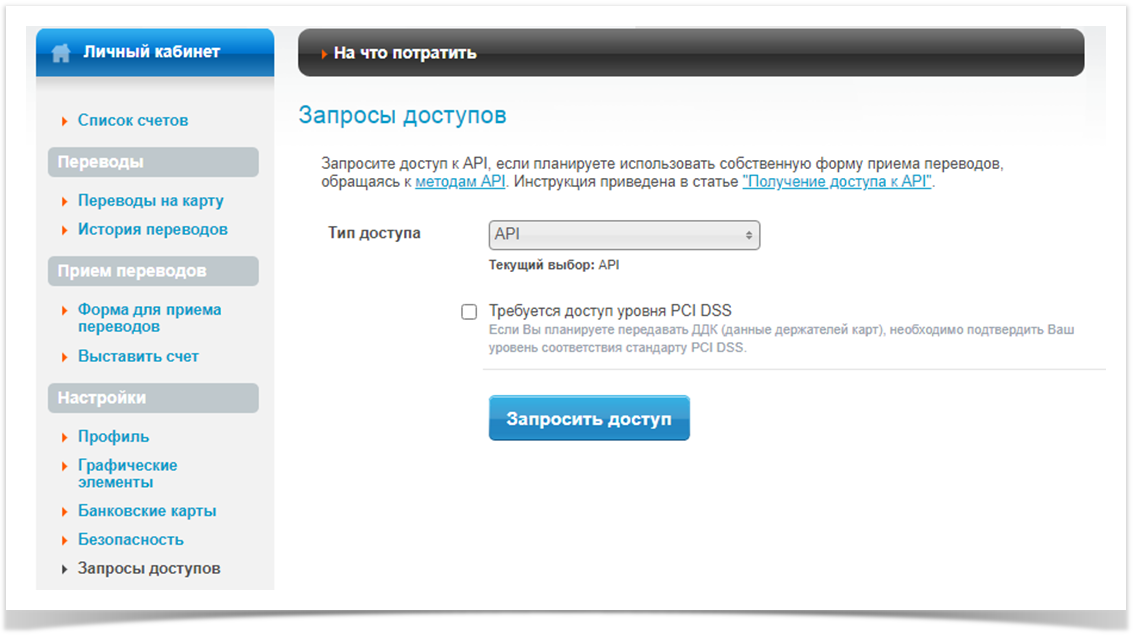Viewport: 1140px width, 639px height.
Task: Open Форма для приема переводов page
Action: [149, 318]
